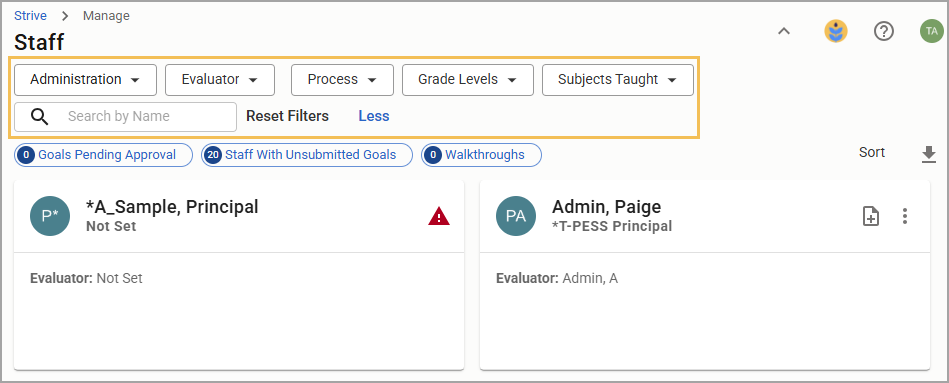Click Evaluator: Not Set text

click(x=87, y=278)
